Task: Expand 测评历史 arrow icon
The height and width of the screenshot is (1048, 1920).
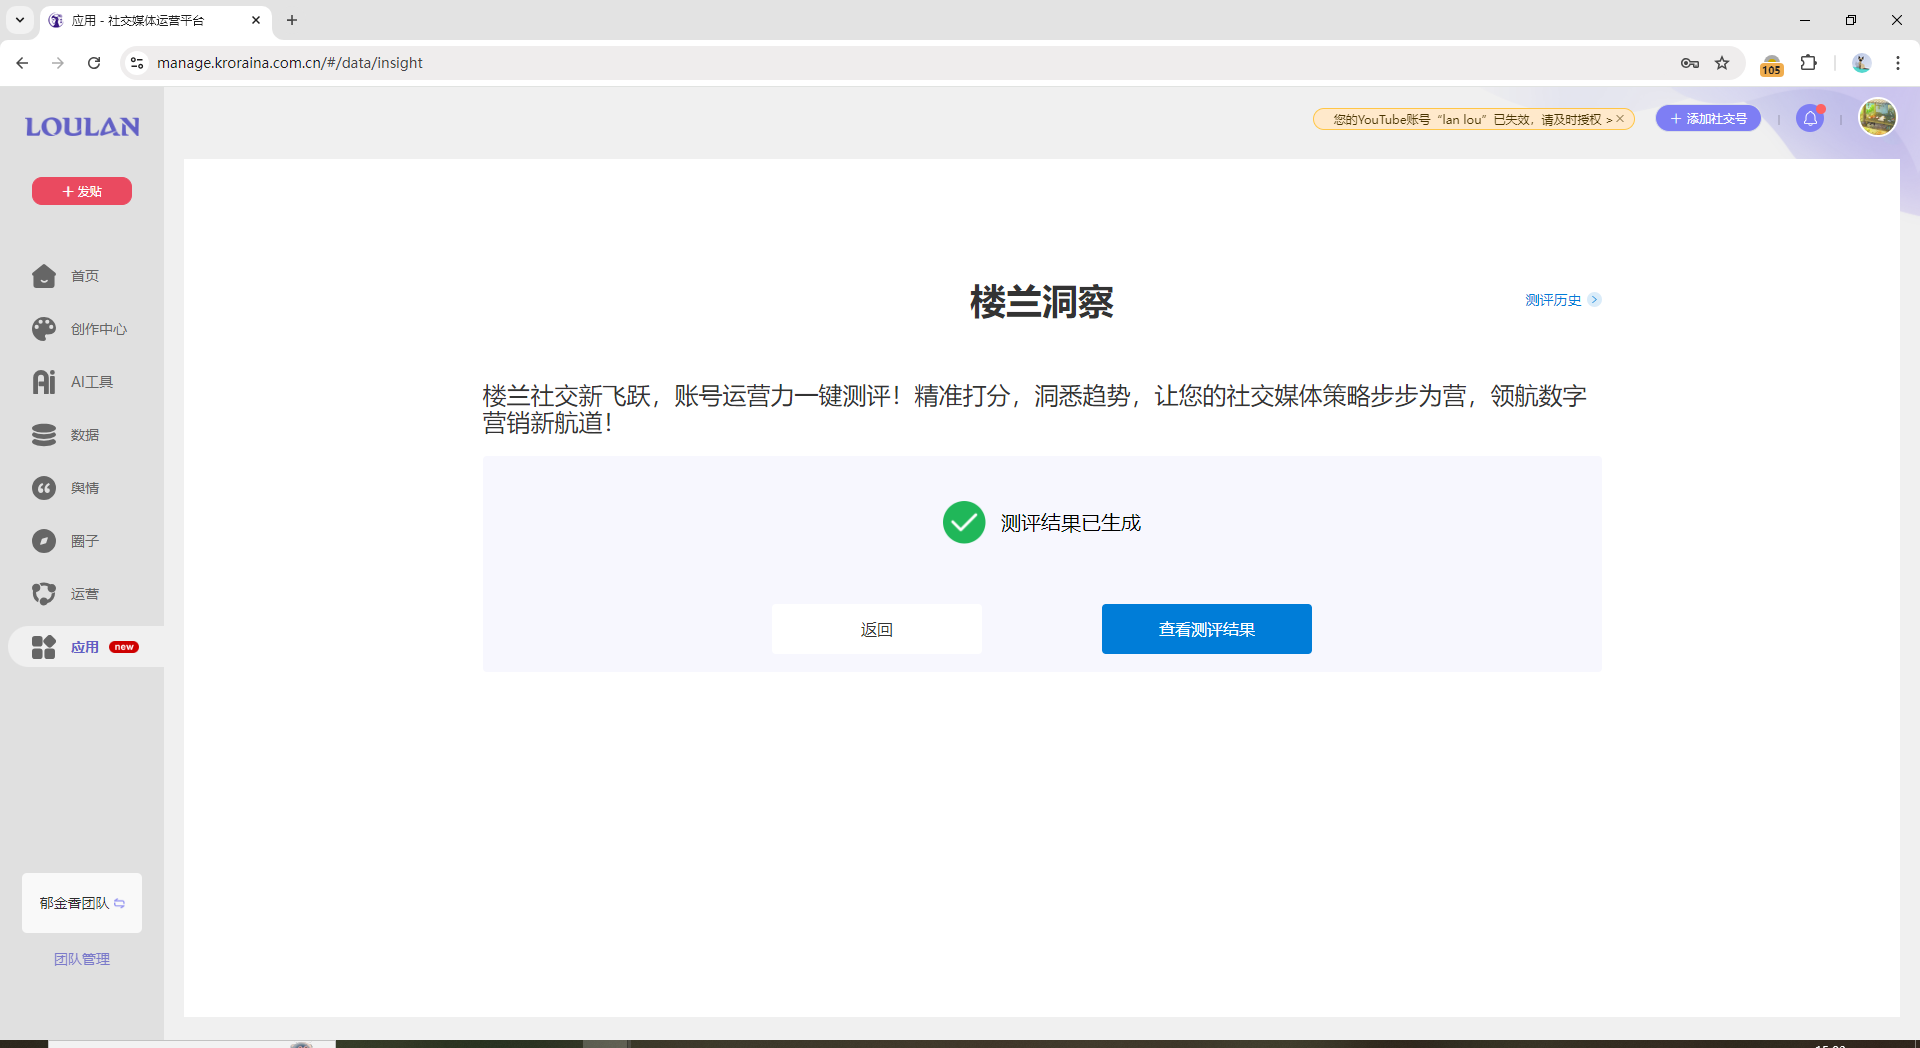Action: click(1594, 300)
